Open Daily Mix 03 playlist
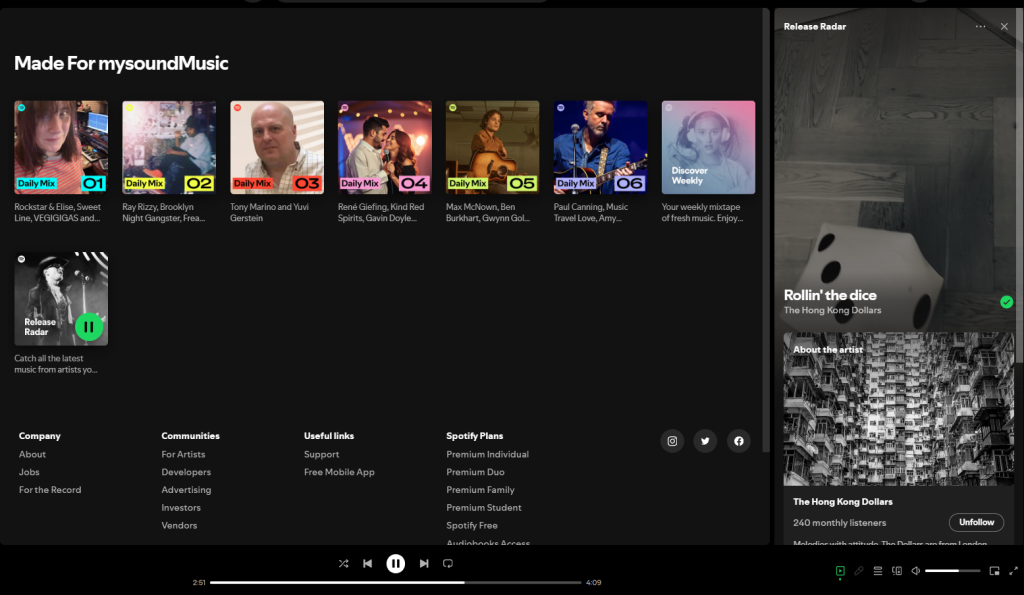1024x595 pixels. click(277, 147)
